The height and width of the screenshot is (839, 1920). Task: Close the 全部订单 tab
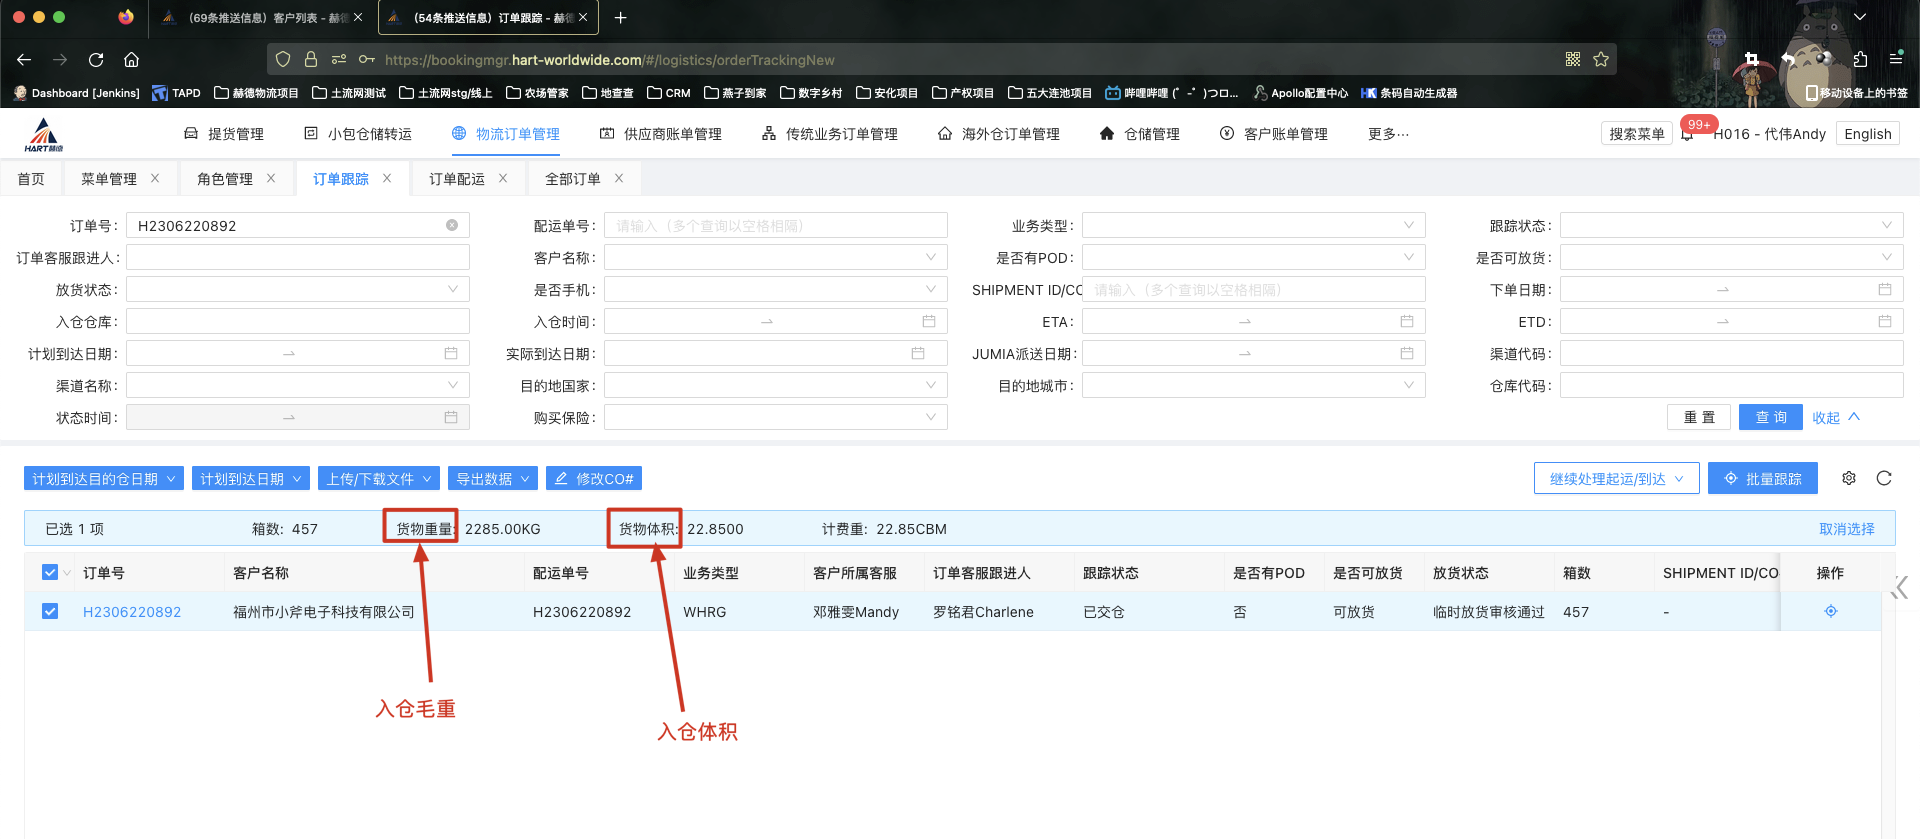coord(619,178)
